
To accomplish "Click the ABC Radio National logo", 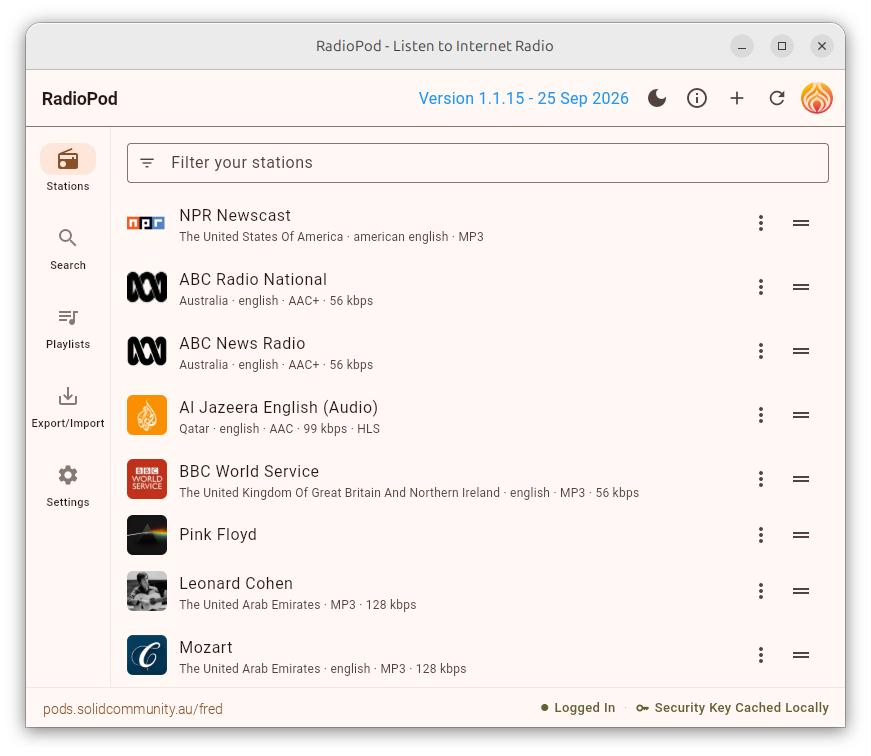I will click(x=147, y=287).
